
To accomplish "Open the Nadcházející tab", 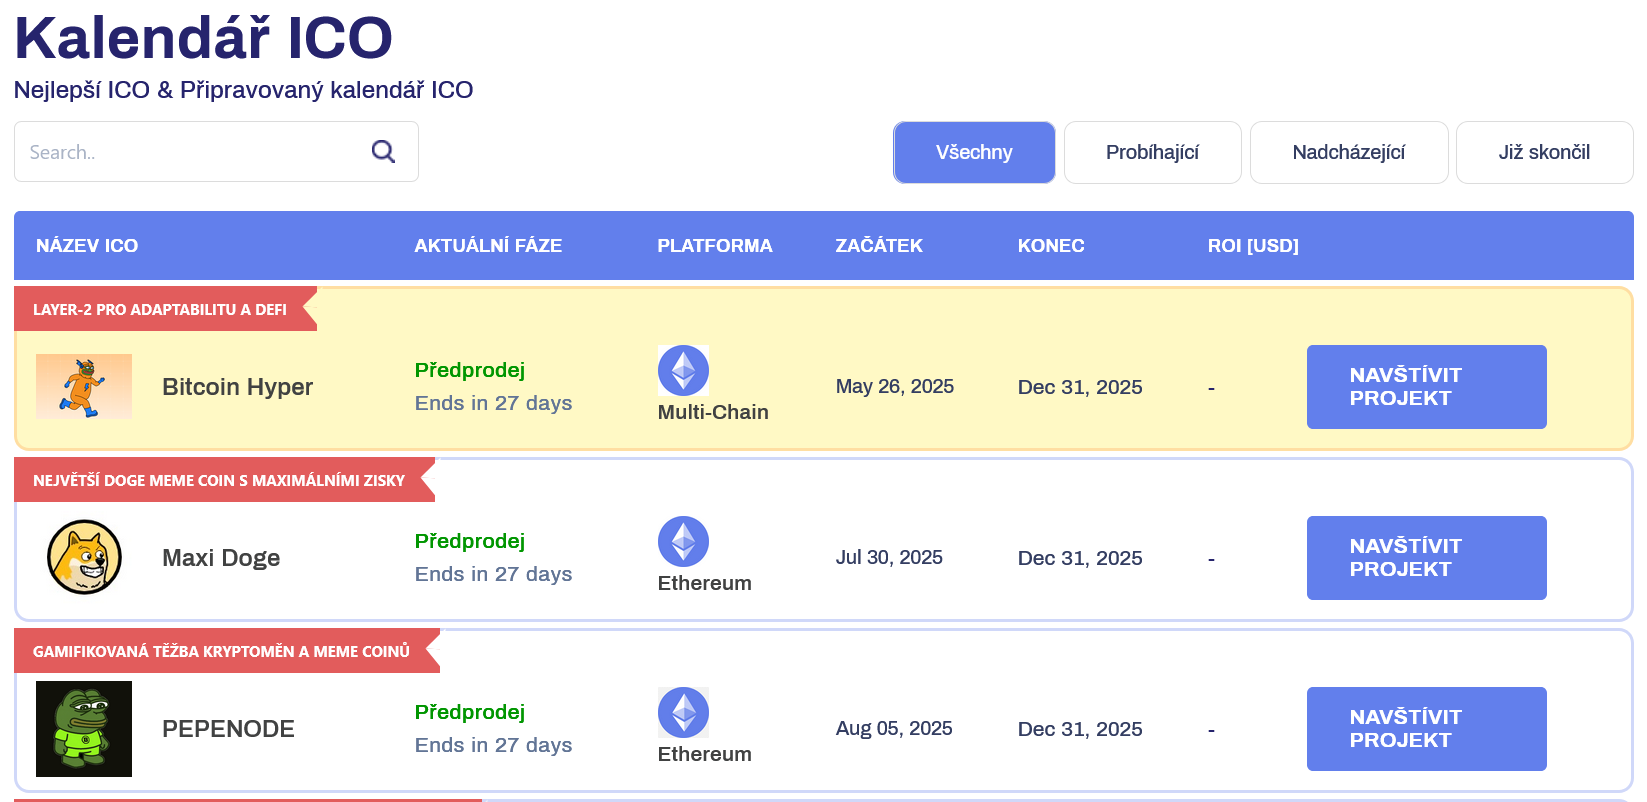I will click(x=1348, y=152).
